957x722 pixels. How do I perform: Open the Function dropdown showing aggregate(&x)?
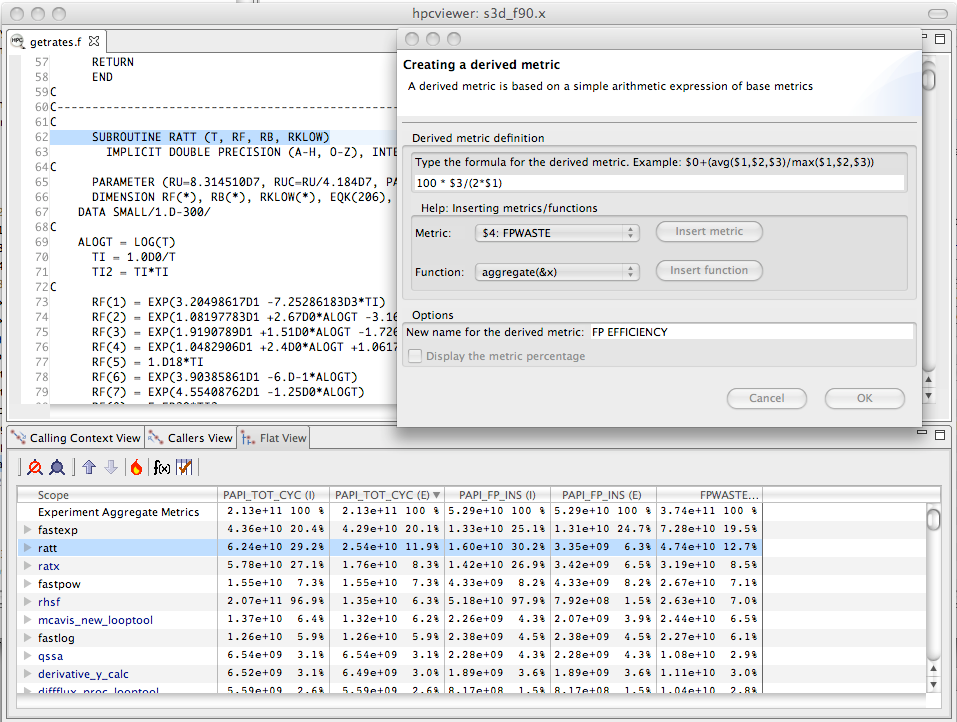pos(557,271)
